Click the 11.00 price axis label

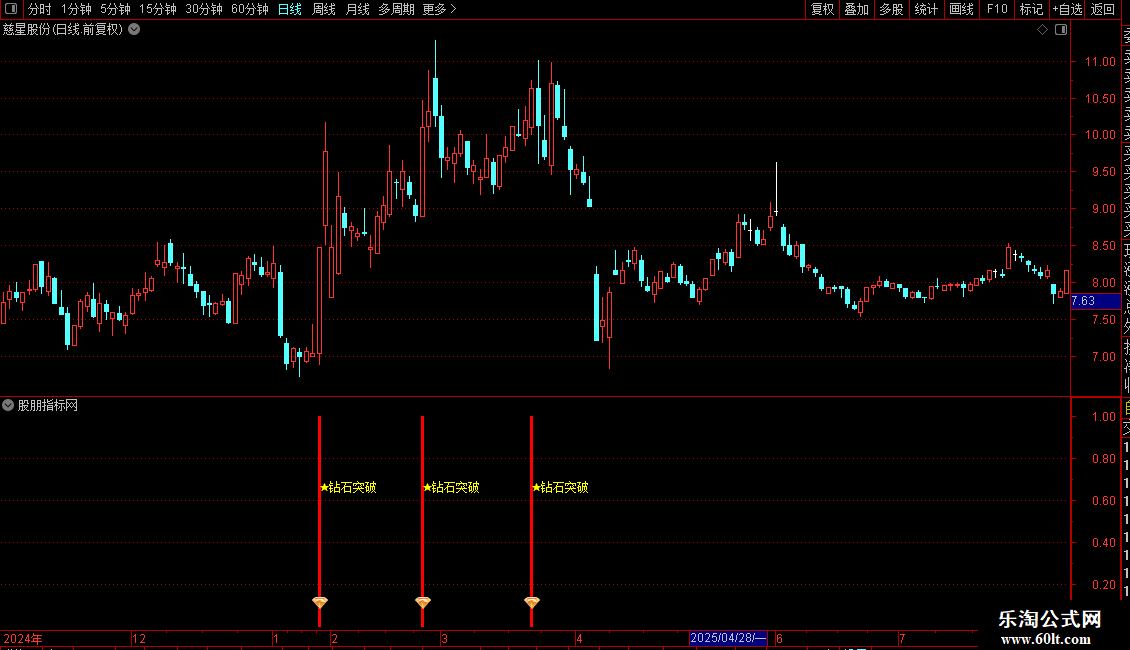pyautogui.click(x=1100, y=62)
